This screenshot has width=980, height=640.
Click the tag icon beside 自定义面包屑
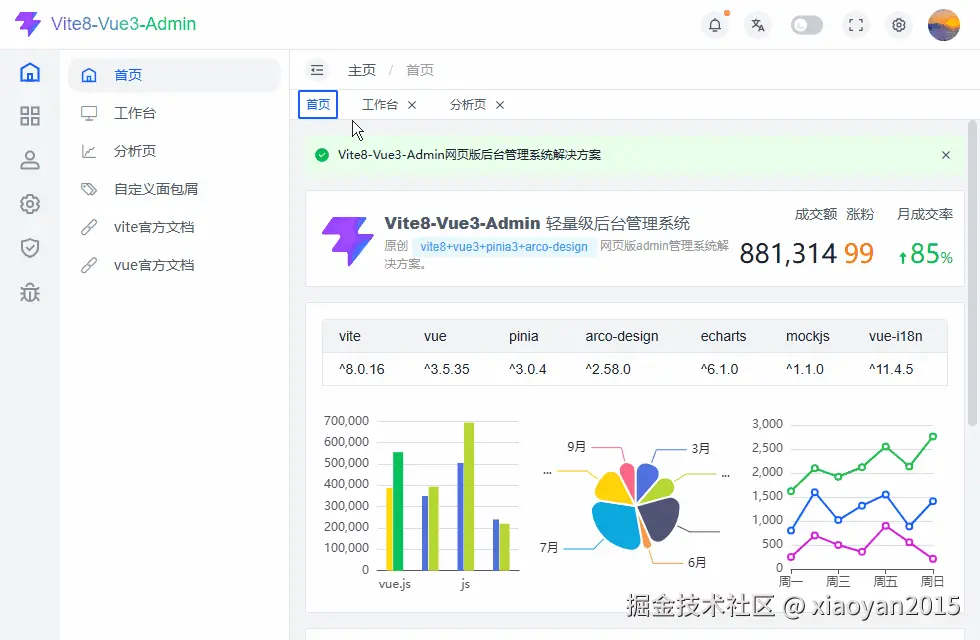pyautogui.click(x=89, y=189)
